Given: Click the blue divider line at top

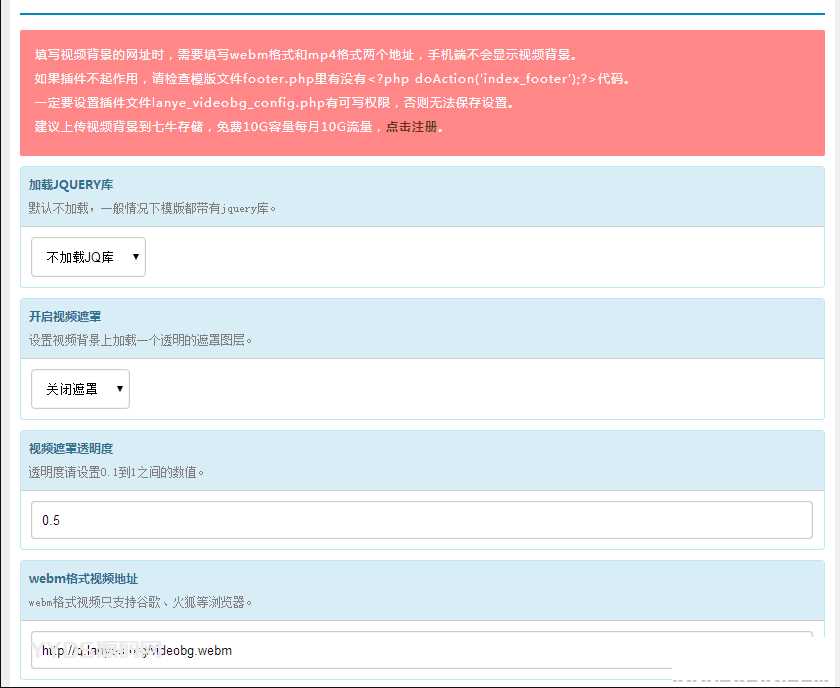Looking at the screenshot, I should tap(421, 14).
